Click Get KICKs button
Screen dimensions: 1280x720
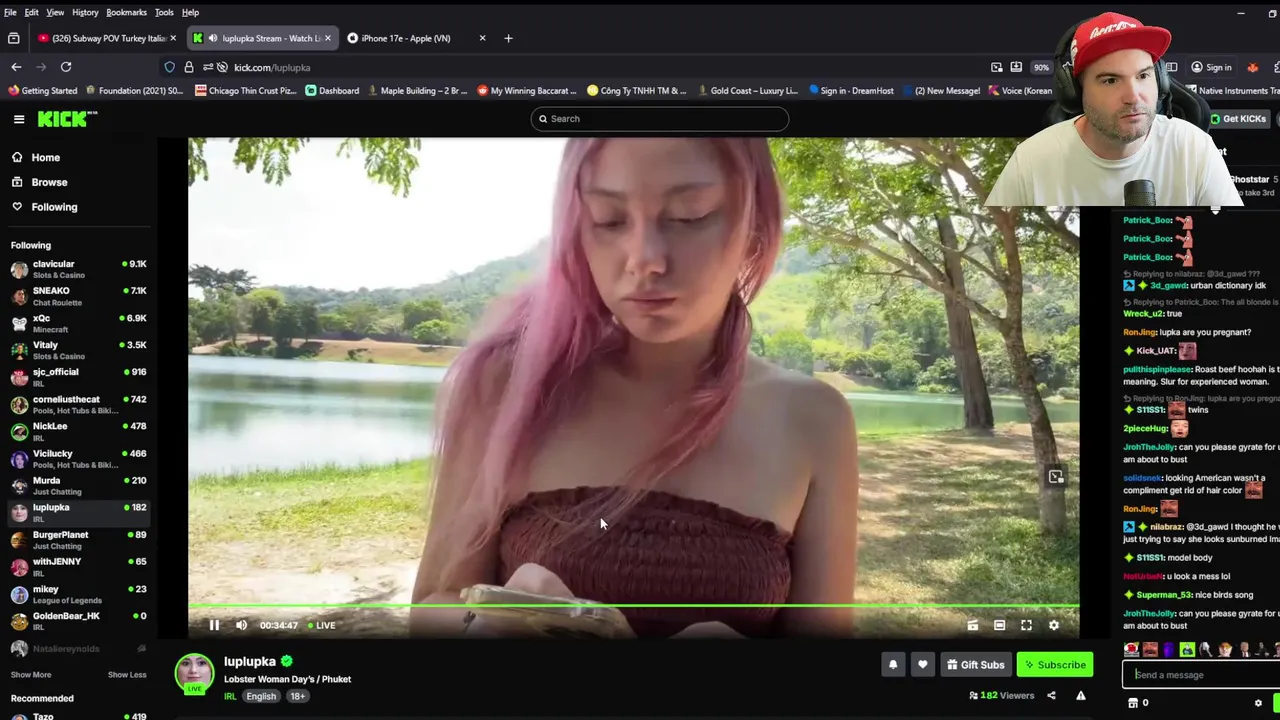[1239, 119]
